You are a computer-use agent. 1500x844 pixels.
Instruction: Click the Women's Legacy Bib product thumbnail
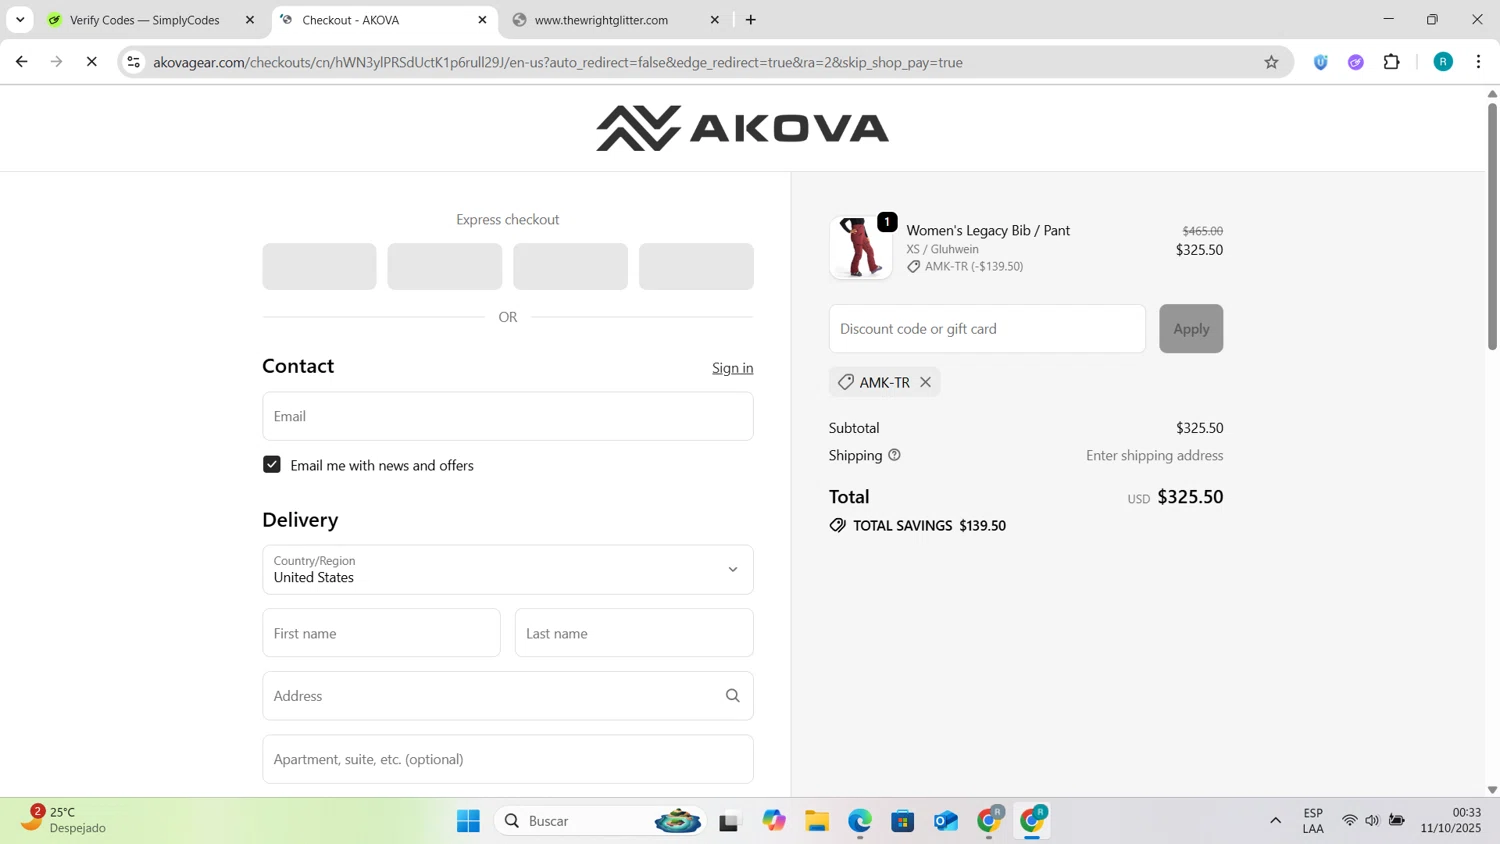pos(861,247)
